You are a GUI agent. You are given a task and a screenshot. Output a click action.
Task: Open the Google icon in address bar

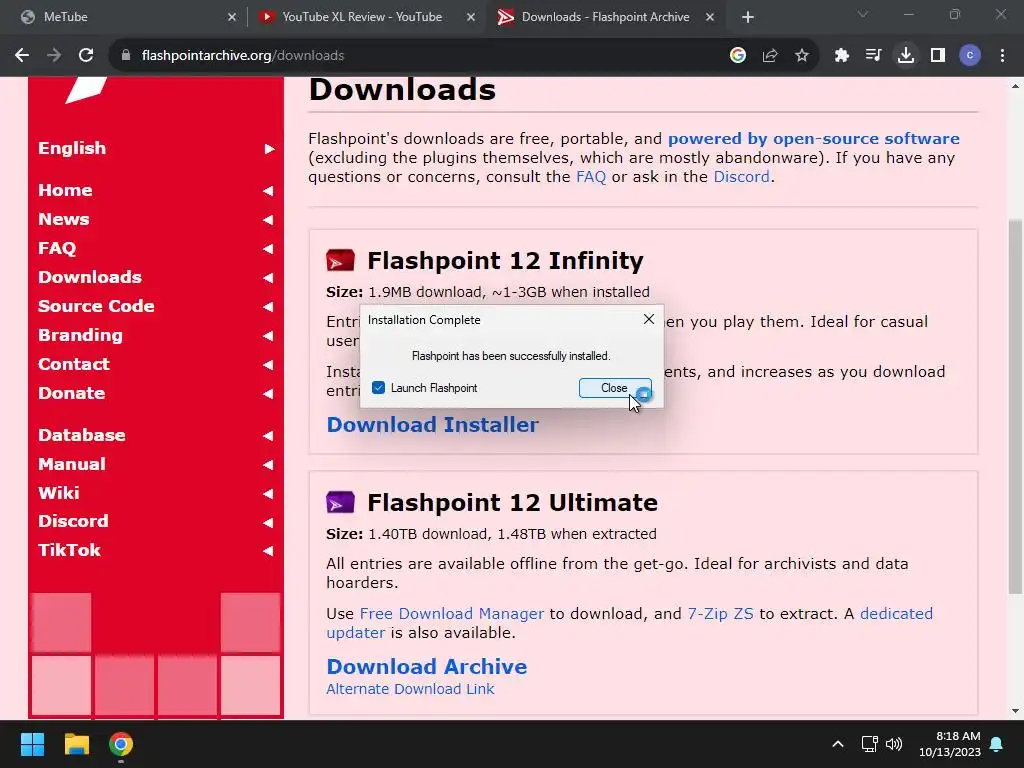tap(738, 56)
